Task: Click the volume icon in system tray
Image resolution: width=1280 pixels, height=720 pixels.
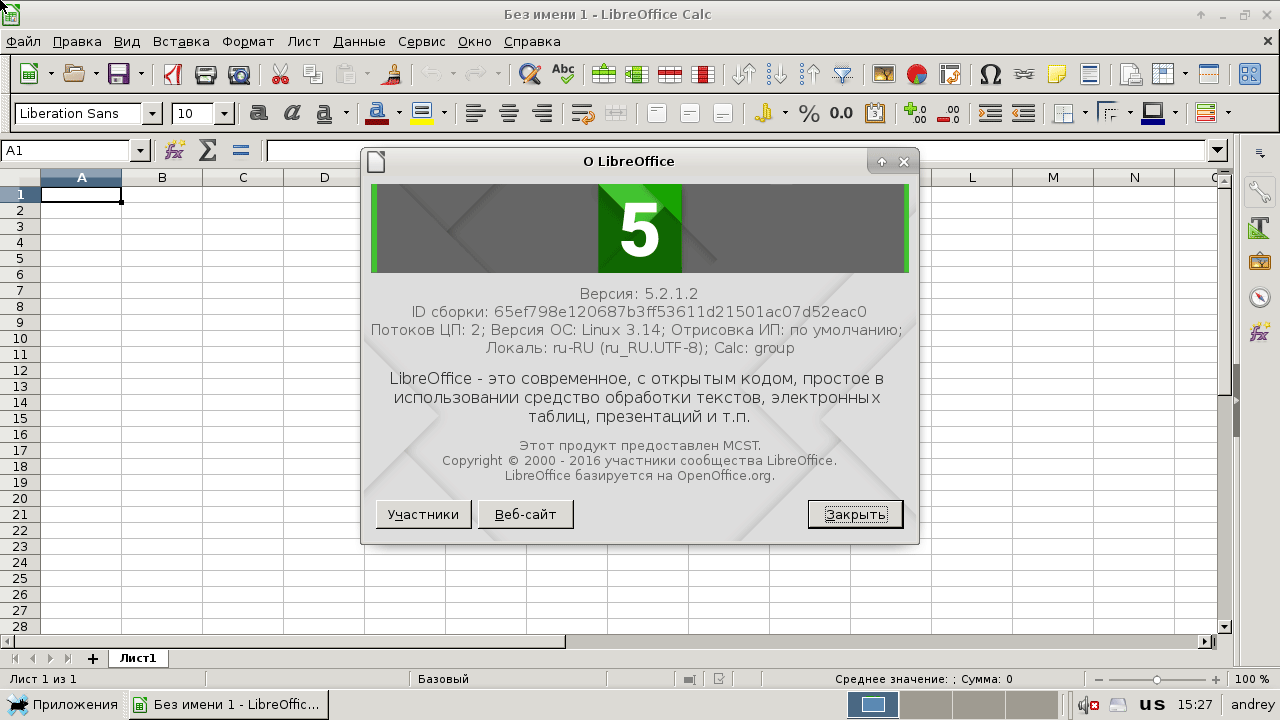Action: (x=1087, y=704)
